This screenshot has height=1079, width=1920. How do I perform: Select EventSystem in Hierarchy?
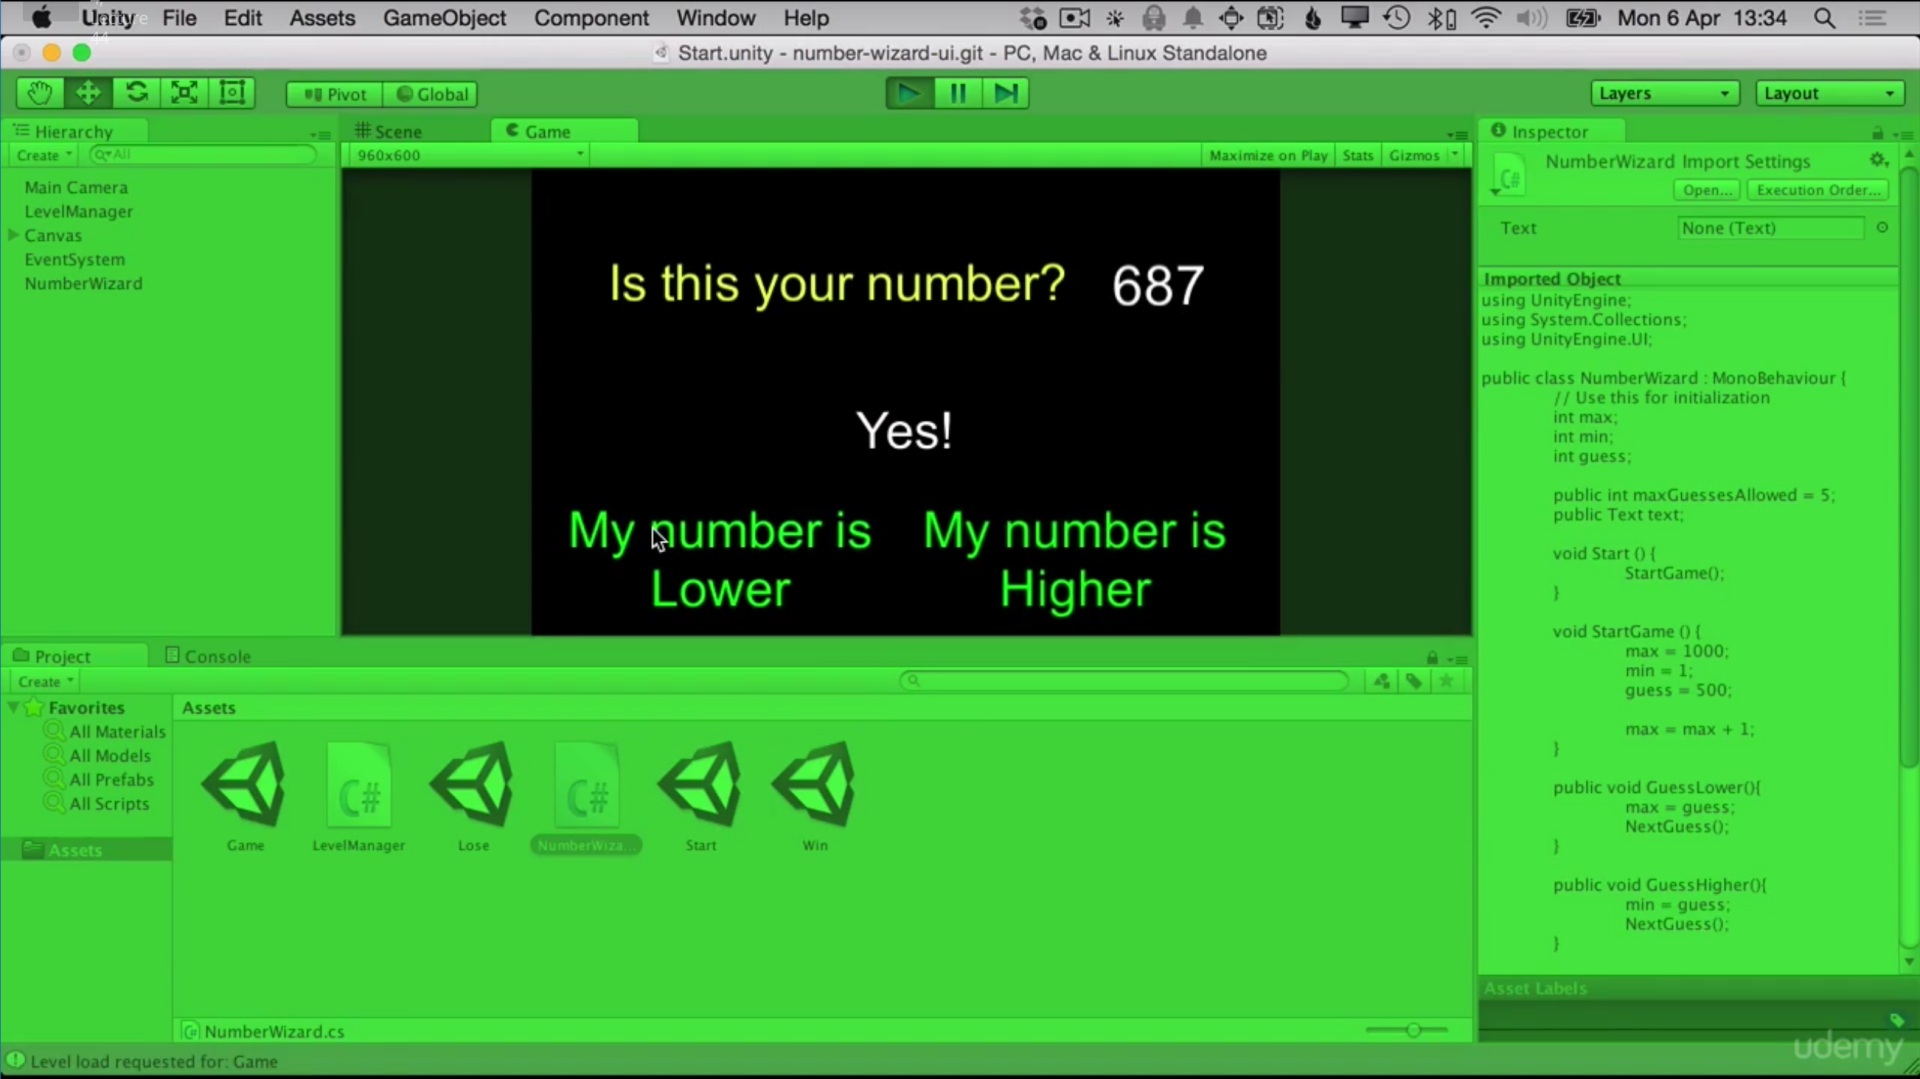pos(75,259)
